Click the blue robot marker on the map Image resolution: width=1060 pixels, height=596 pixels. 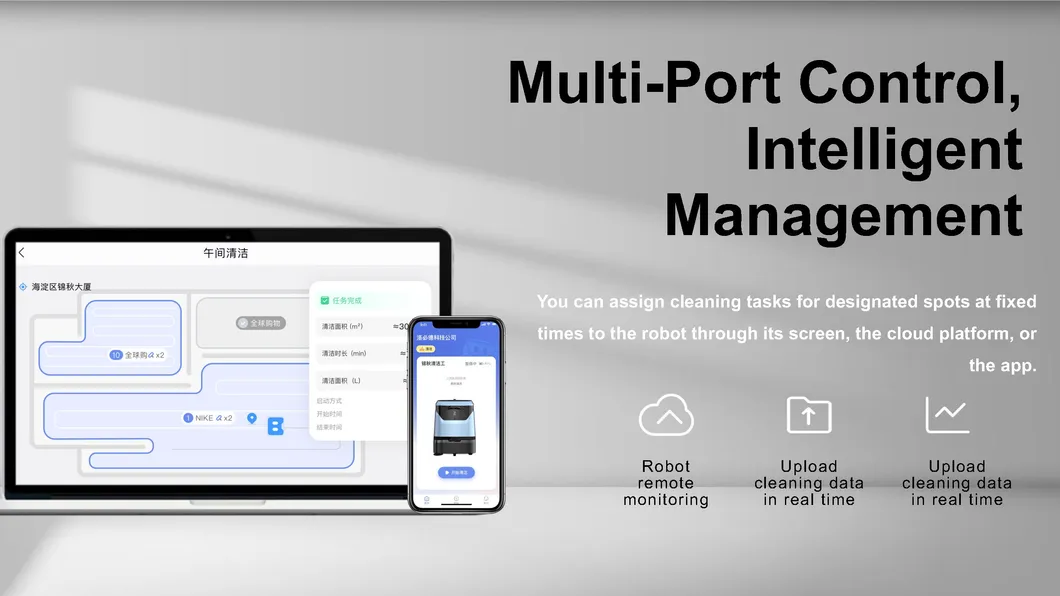[276, 426]
